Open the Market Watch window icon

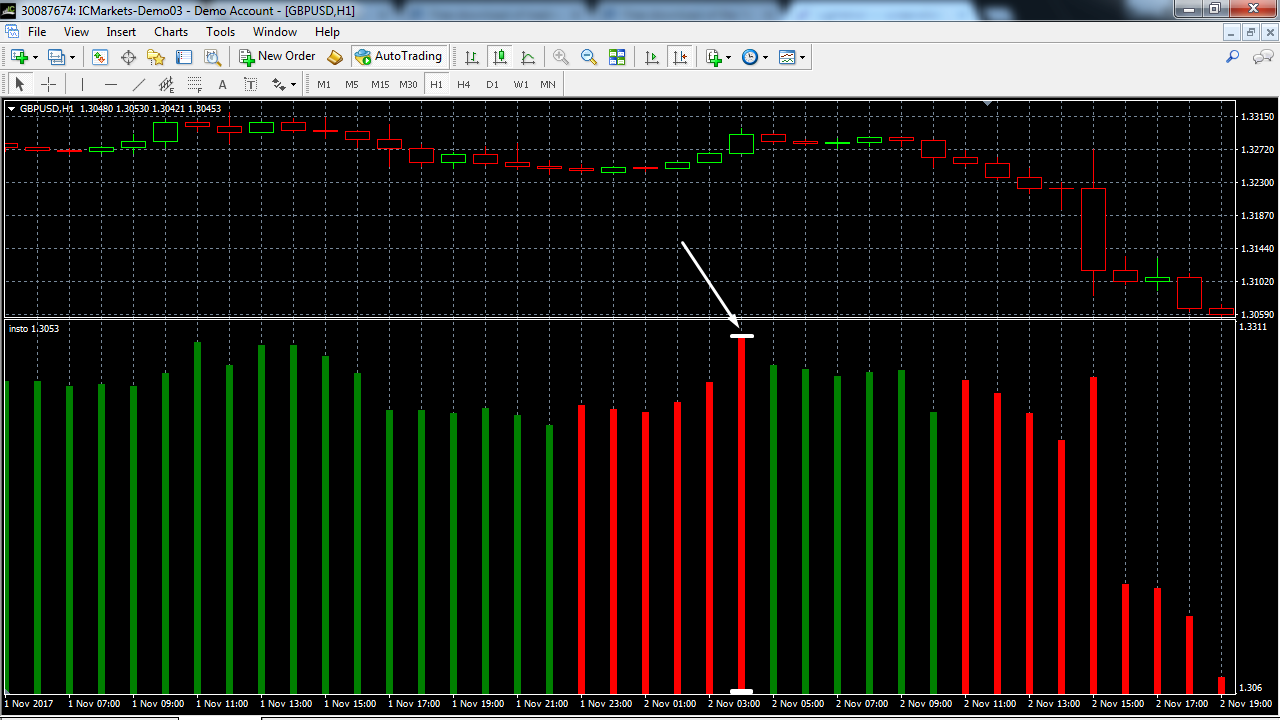[x=100, y=57]
